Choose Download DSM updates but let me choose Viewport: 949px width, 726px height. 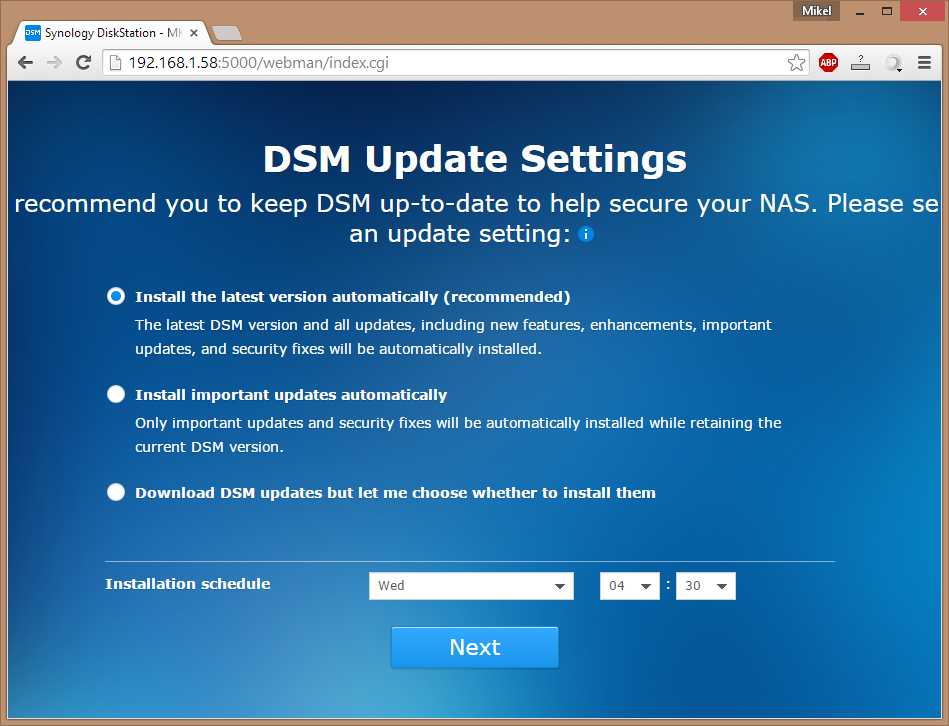pos(116,492)
